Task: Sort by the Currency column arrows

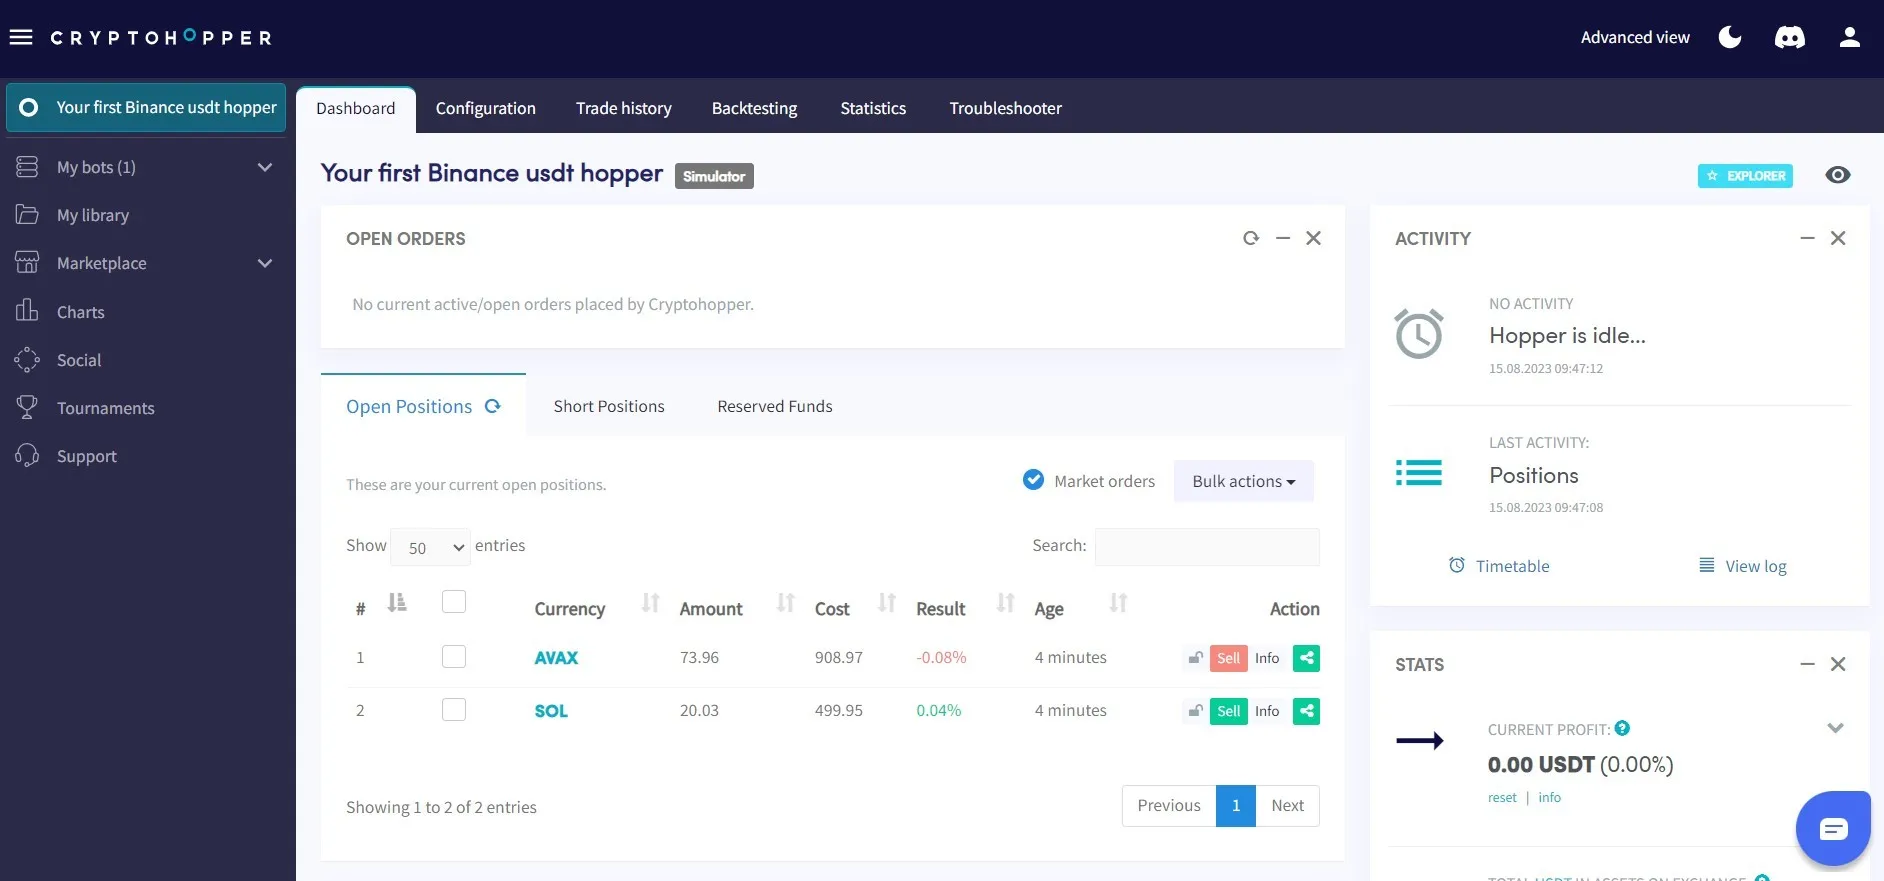Action: click(651, 603)
